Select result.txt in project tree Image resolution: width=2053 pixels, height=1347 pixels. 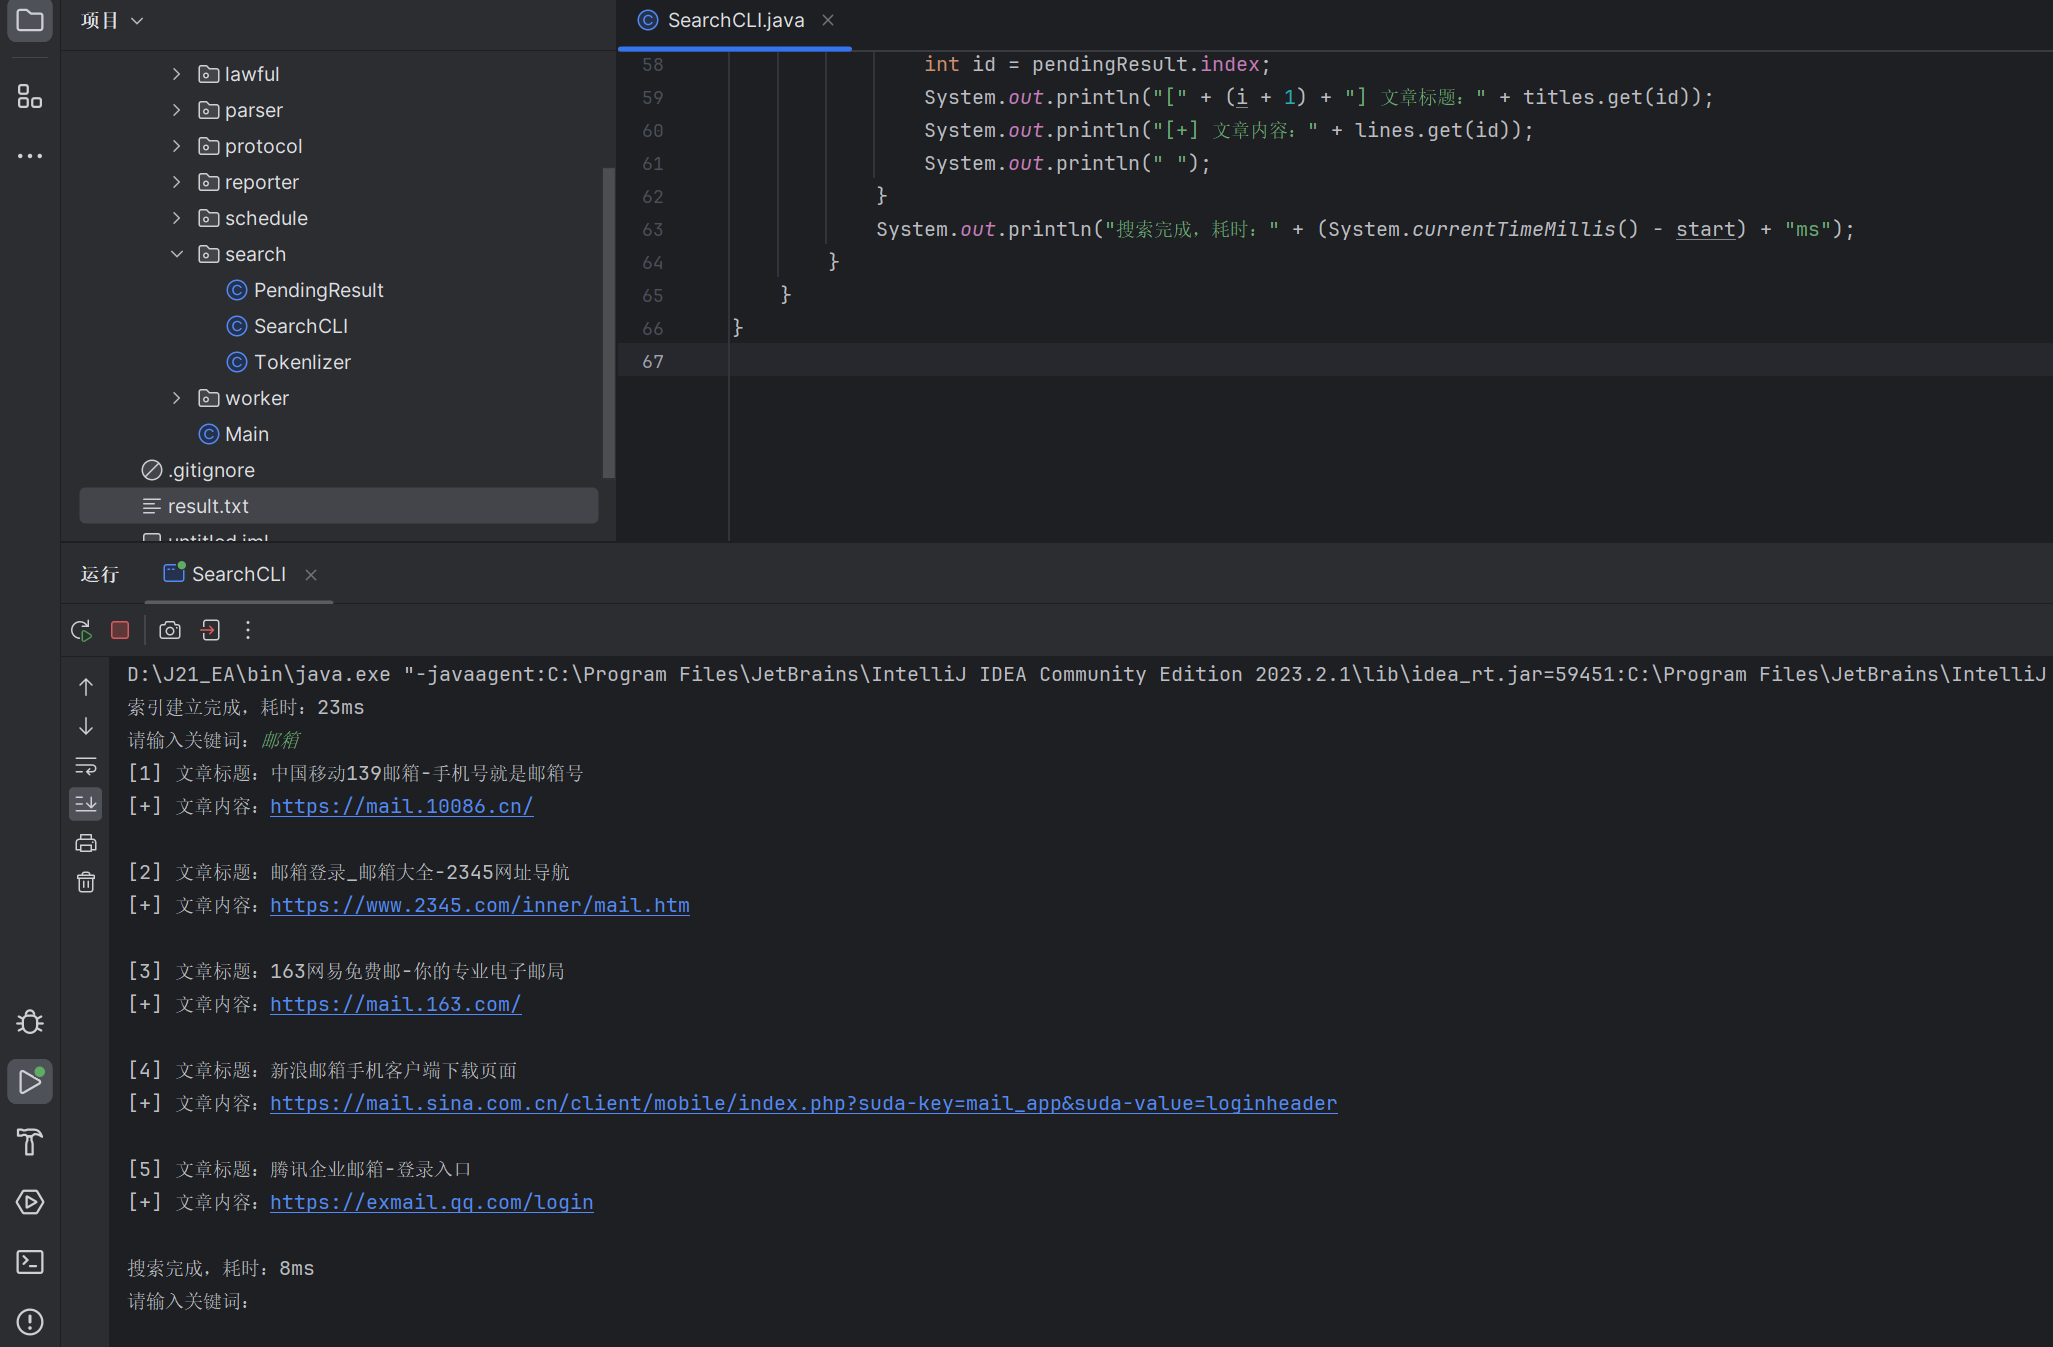click(208, 506)
